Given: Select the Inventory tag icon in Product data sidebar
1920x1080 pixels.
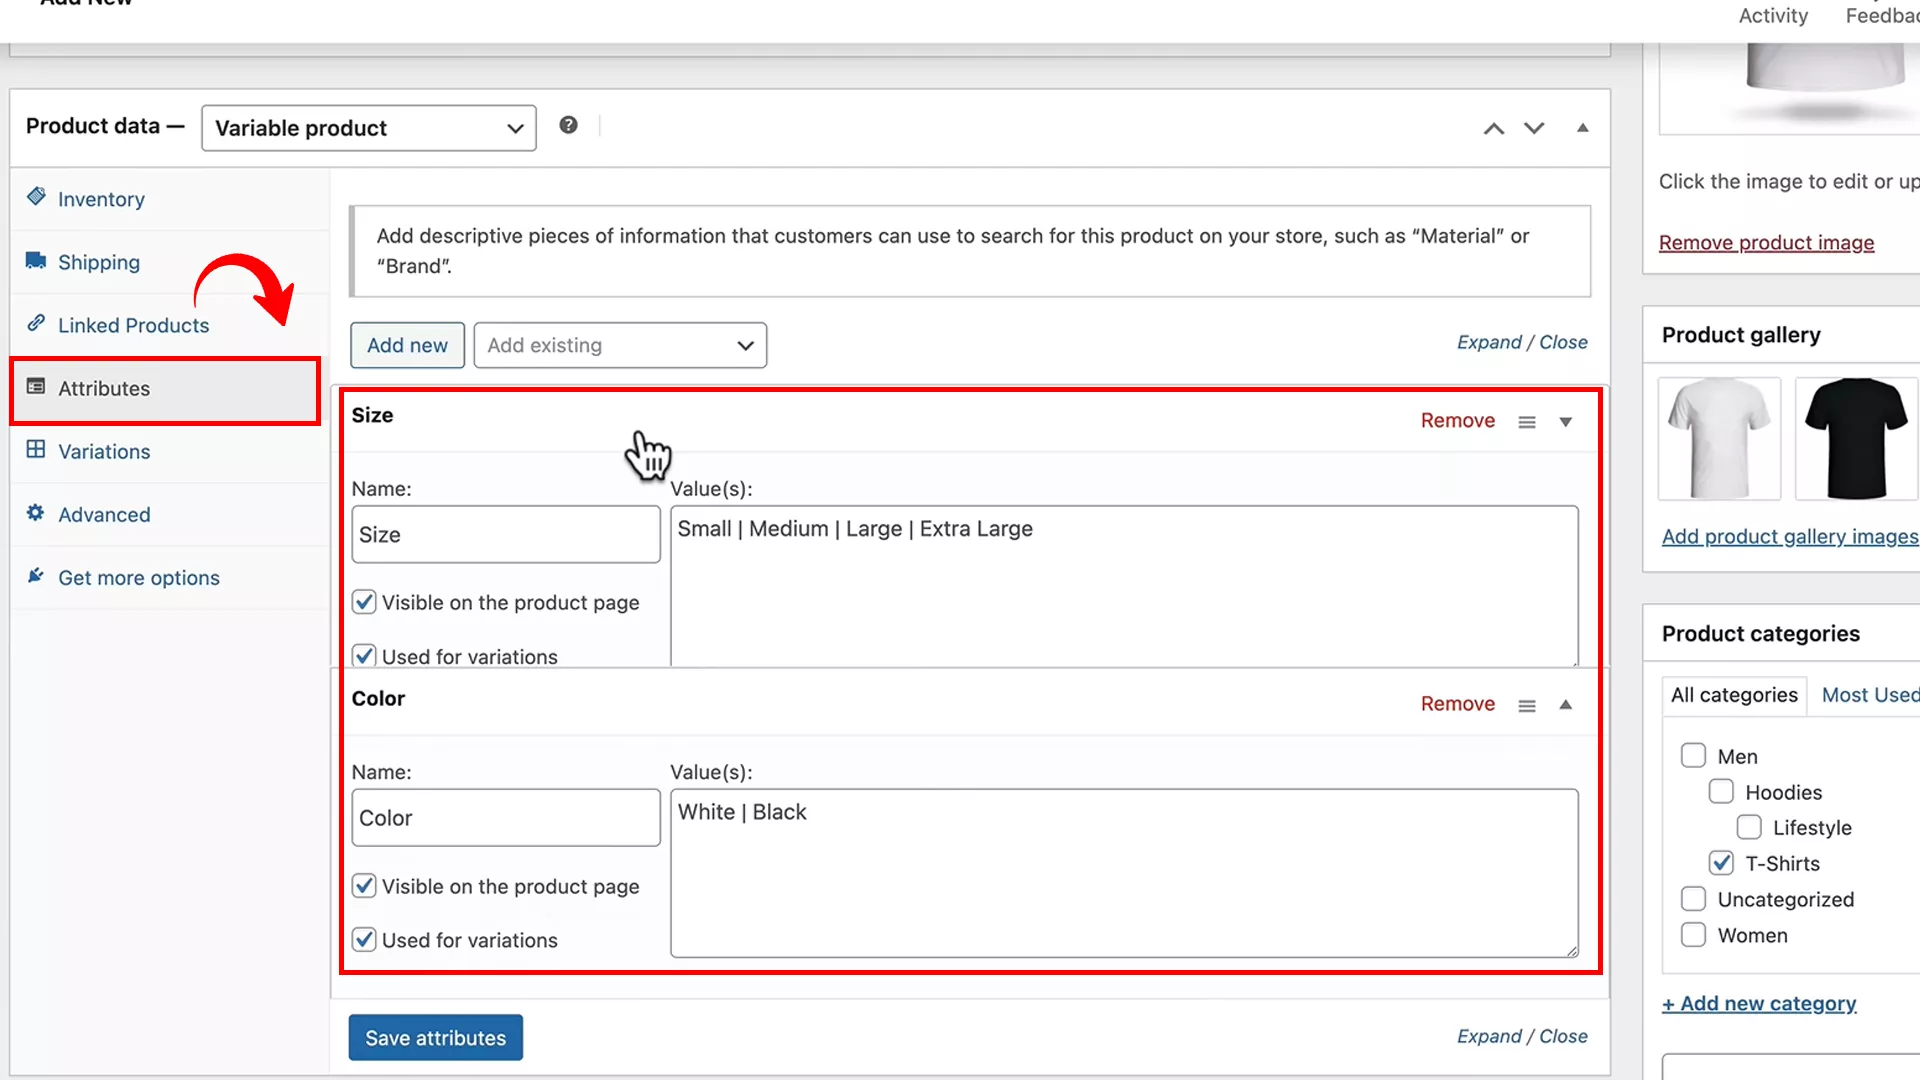Looking at the screenshot, I should pyautogui.click(x=35, y=198).
